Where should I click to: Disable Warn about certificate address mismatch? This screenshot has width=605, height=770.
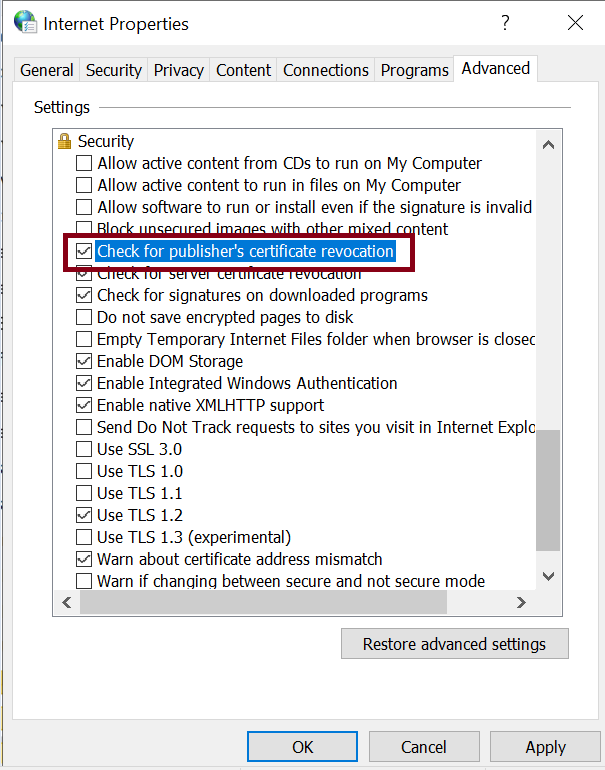coord(85,559)
